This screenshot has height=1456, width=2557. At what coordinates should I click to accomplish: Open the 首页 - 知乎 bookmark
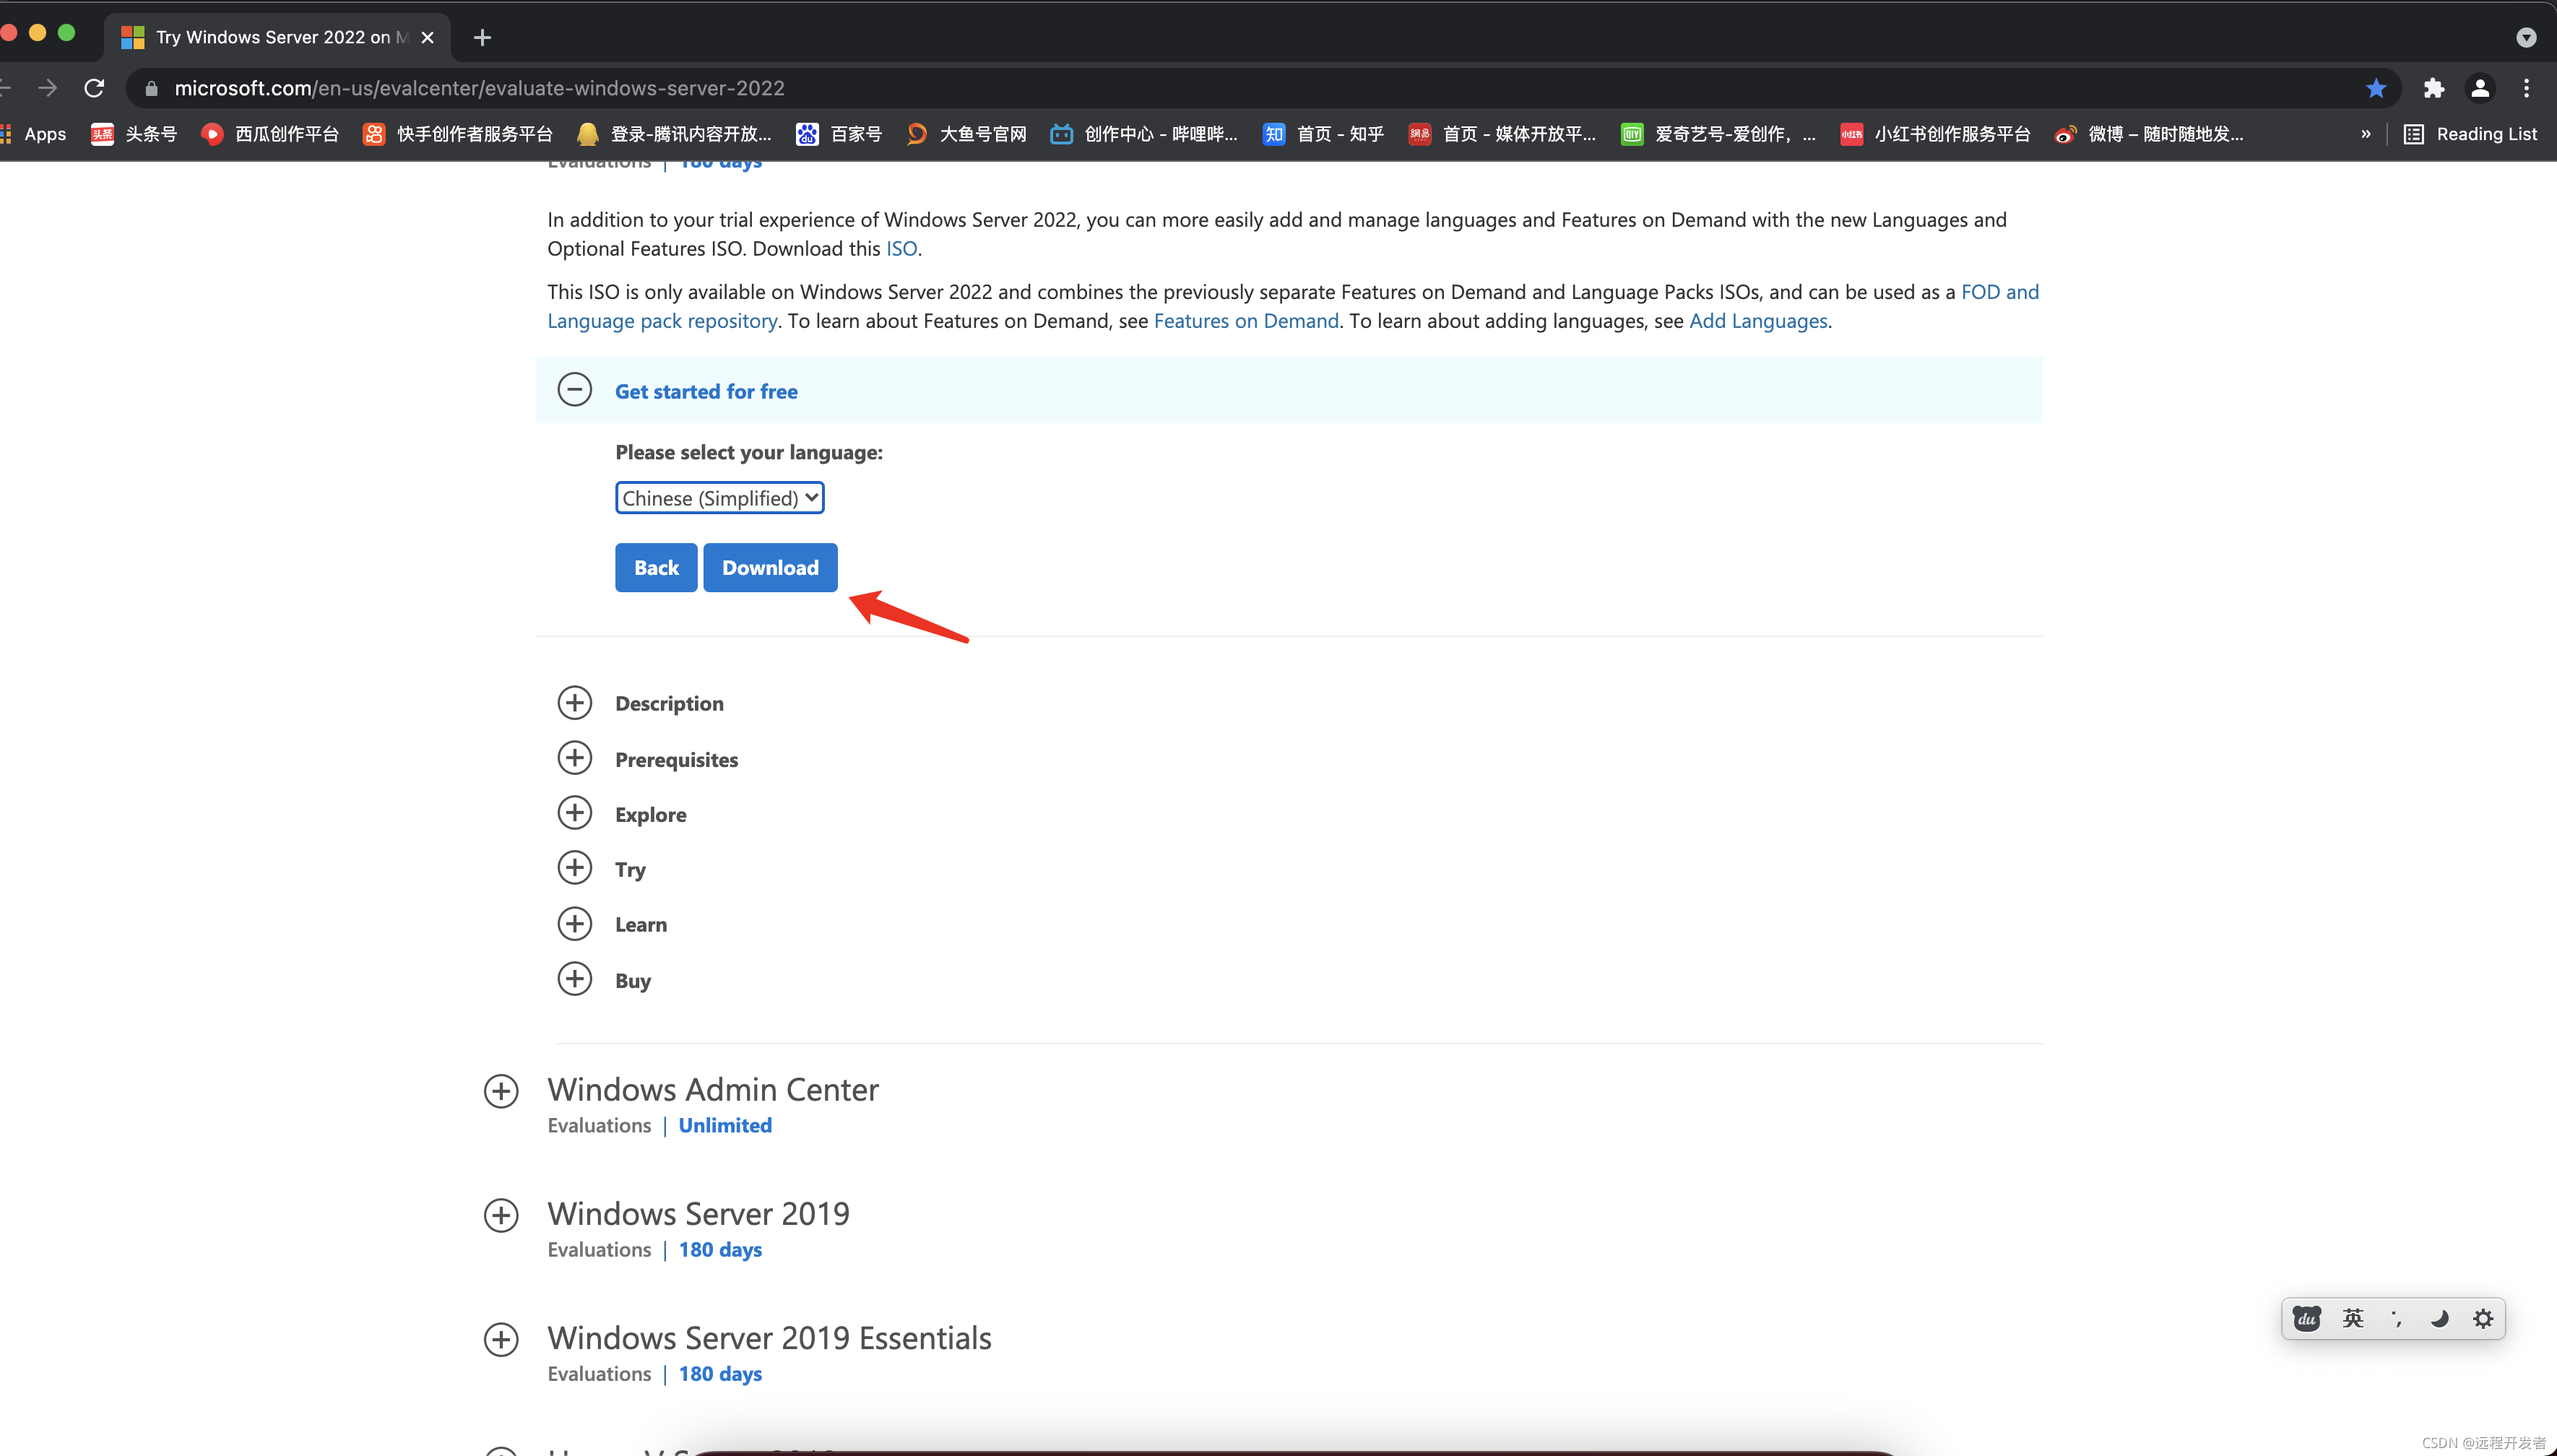(x=1323, y=134)
